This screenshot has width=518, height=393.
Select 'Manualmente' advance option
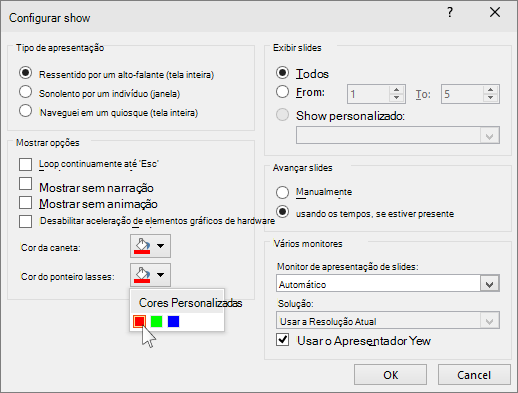(282, 192)
